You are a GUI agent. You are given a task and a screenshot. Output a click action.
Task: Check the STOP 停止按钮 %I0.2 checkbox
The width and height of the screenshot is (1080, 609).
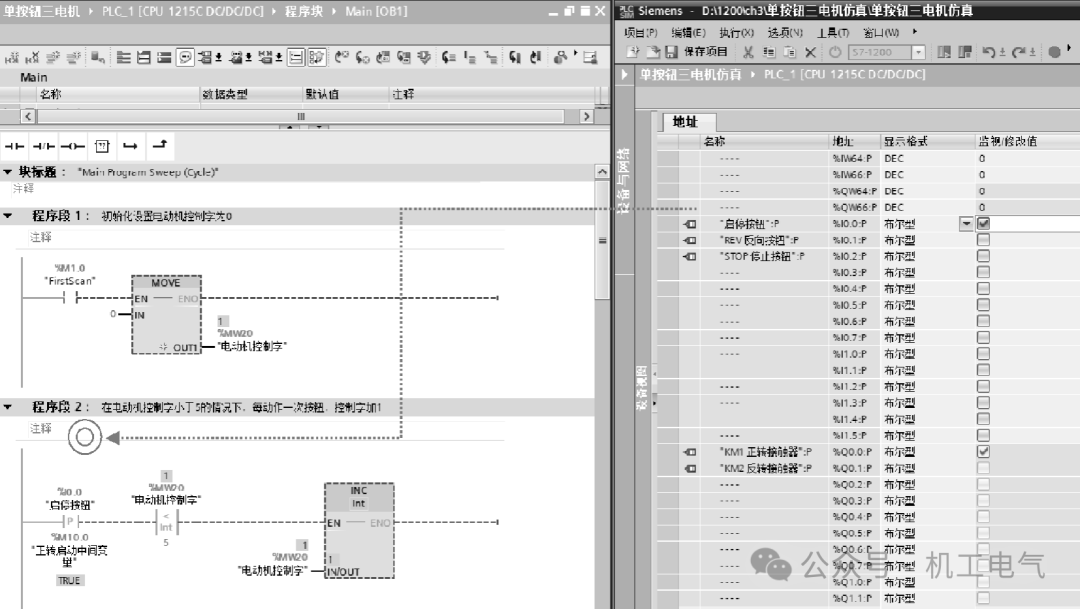tap(983, 256)
